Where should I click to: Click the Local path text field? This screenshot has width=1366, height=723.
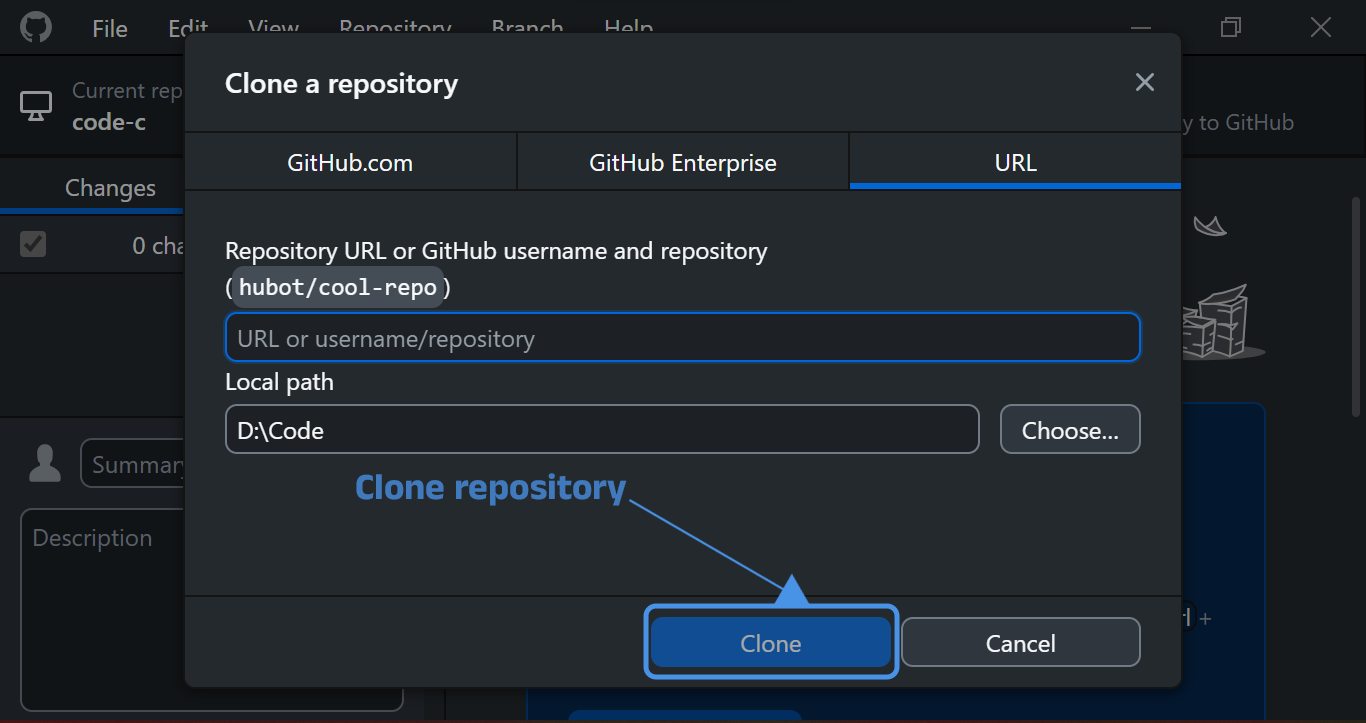(x=601, y=430)
